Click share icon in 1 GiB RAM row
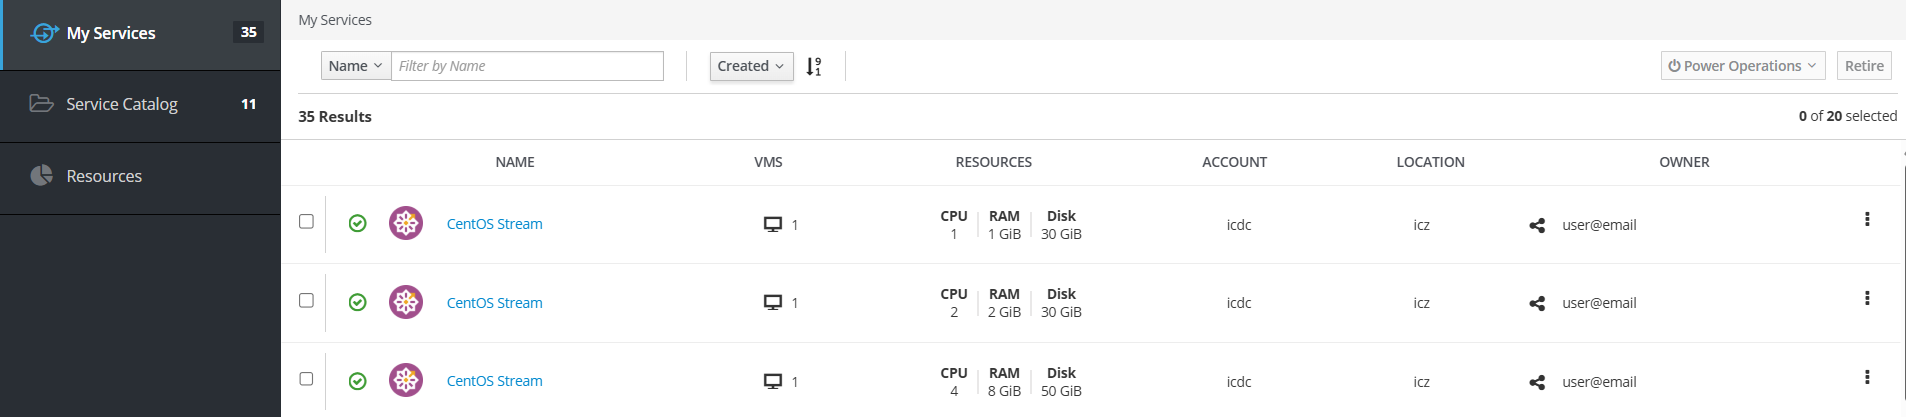Viewport: 1906px width, 417px height. [x=1537, y=225]
